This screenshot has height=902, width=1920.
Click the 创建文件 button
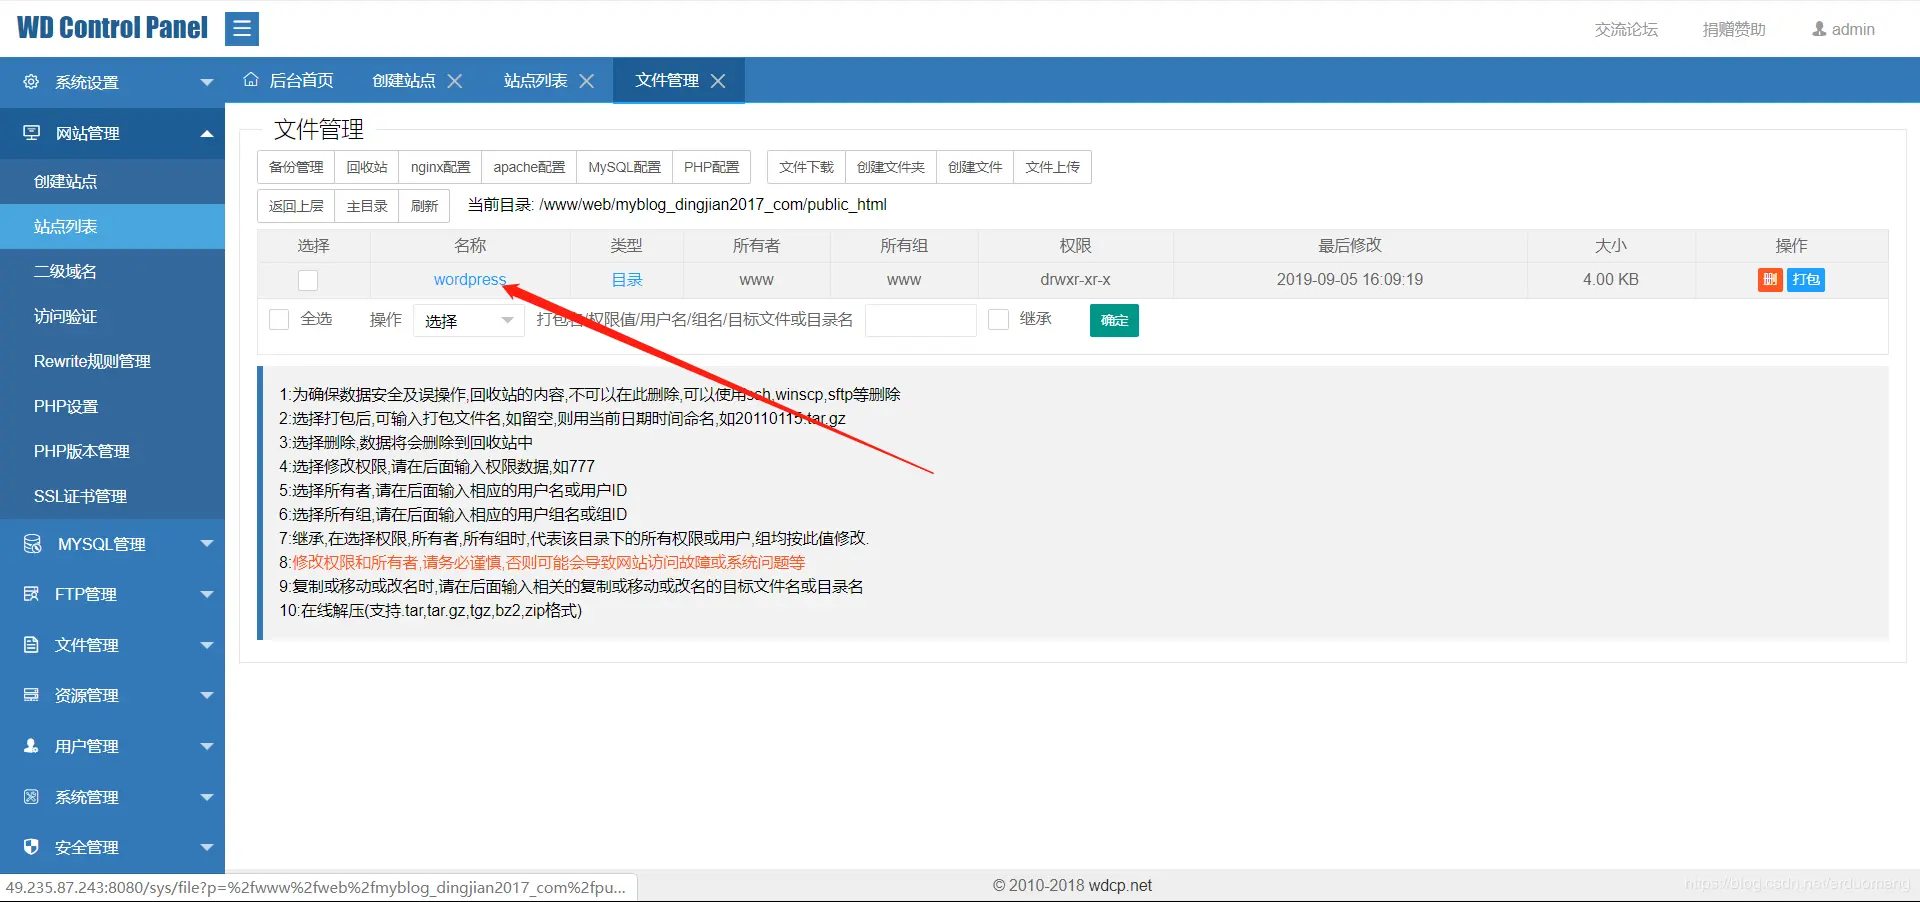[x=975, y=167]
